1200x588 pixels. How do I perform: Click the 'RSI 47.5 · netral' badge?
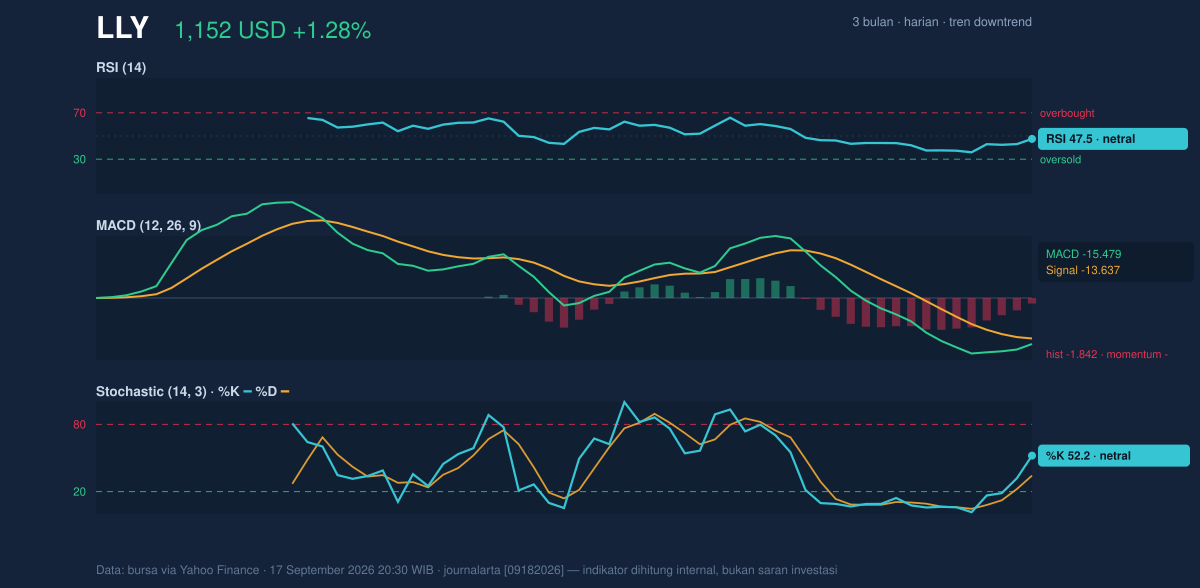coord(1113,139)
